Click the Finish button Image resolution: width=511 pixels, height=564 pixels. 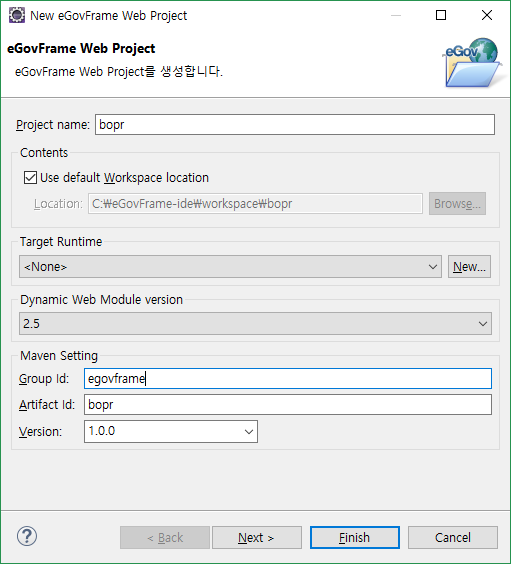point(355,538)
